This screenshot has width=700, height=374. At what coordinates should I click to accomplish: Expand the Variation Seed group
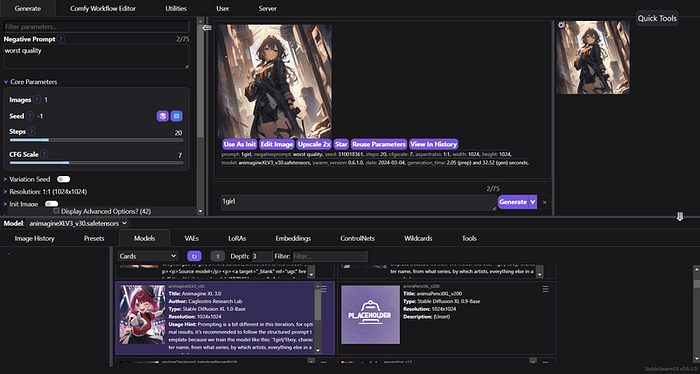point(5,179)
